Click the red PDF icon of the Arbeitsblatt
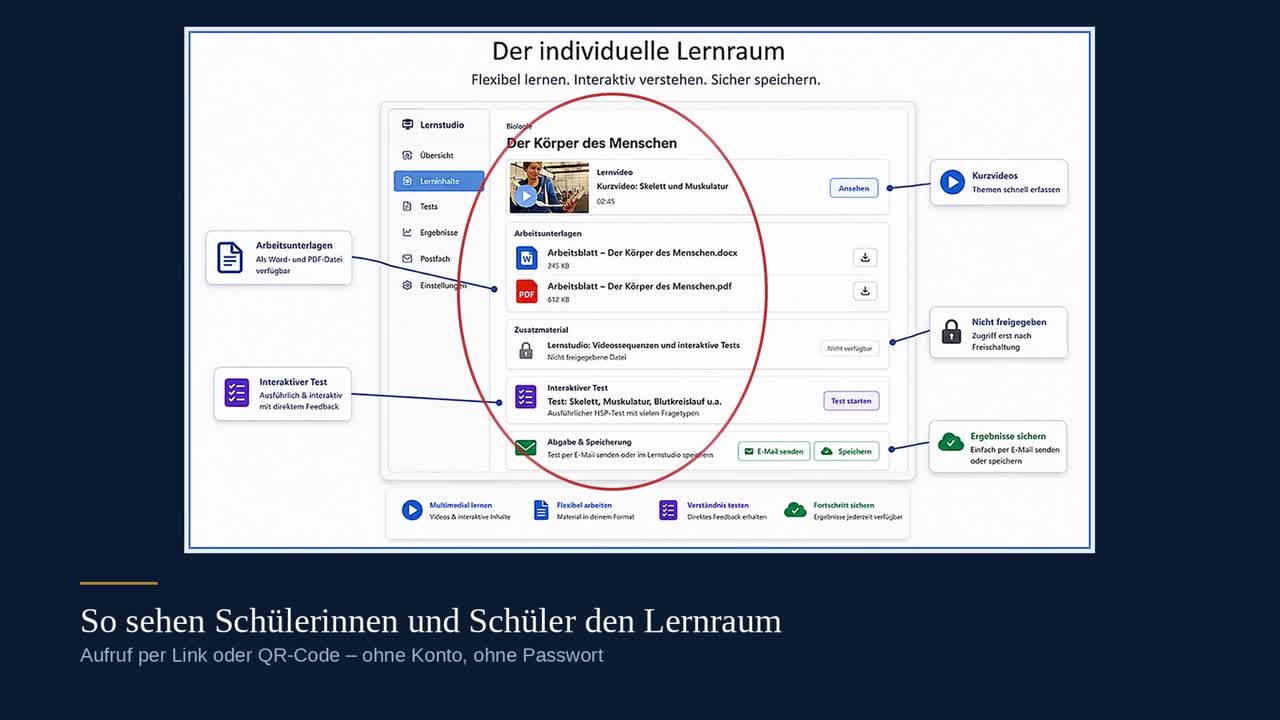 pyautogui.click(x=526, y=291)
